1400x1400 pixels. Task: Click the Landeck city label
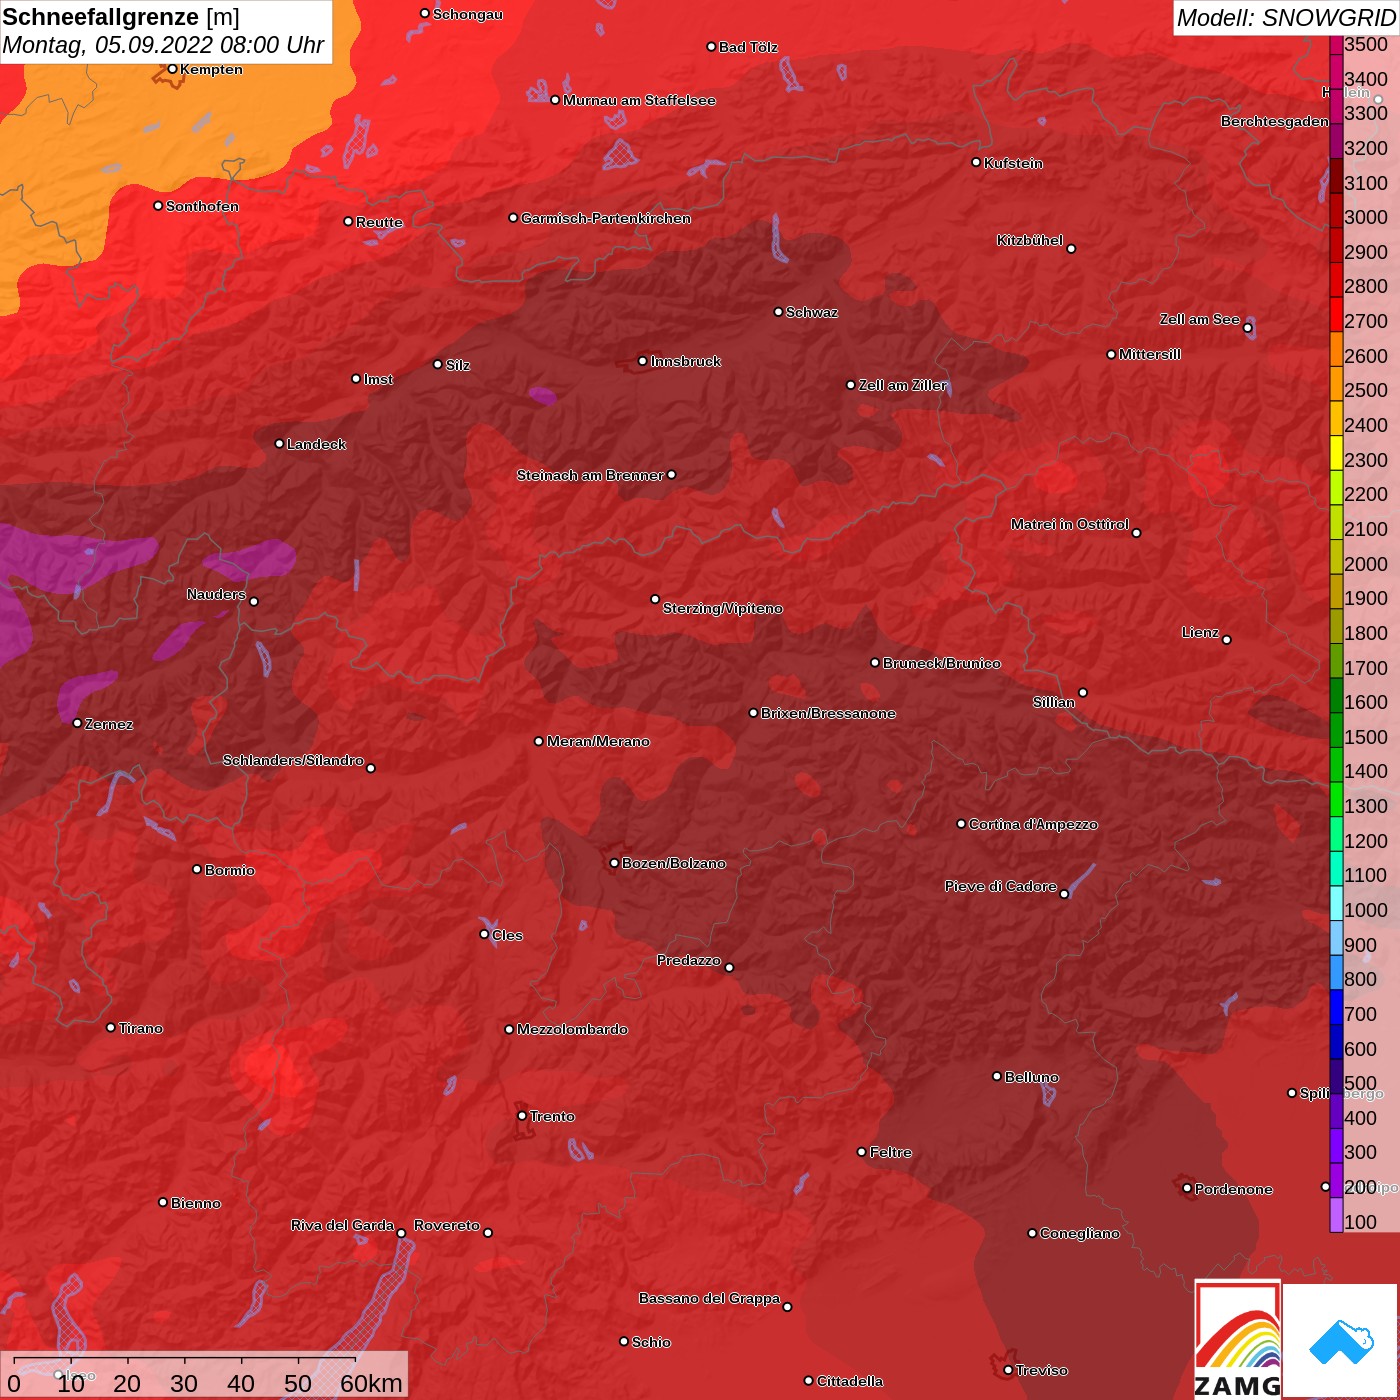(x=316, y=444)
